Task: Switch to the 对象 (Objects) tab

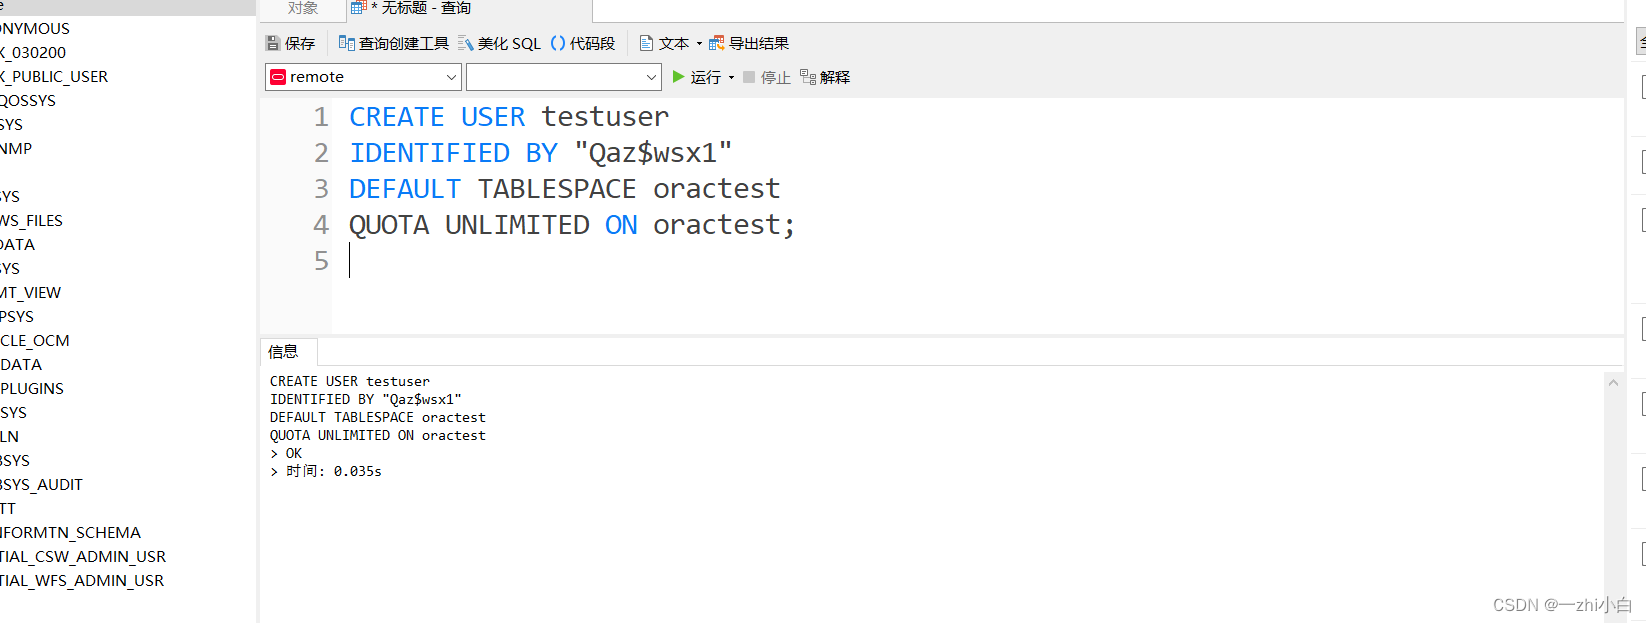Action: point(303,9)
